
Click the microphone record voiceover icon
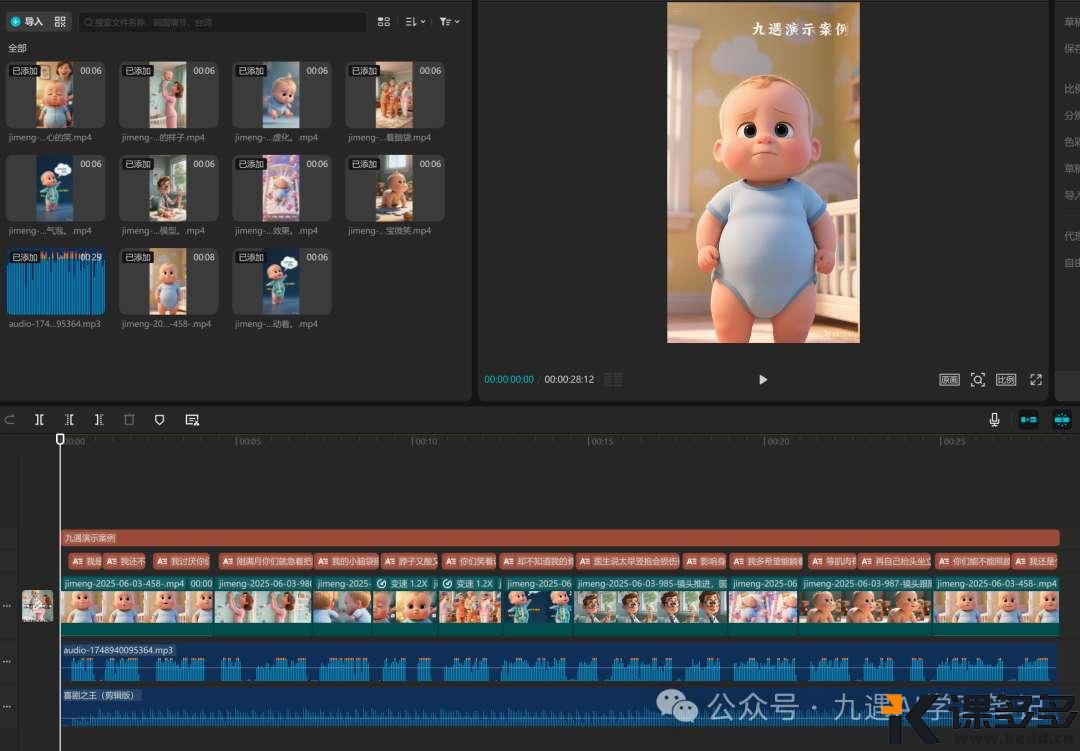[994, 420]
